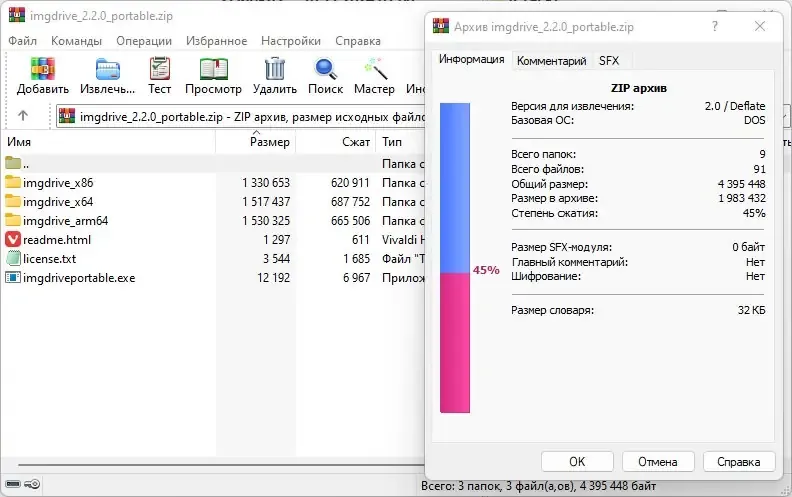Sort list by Размер column header
792x497 pixels.
point(256,142)
